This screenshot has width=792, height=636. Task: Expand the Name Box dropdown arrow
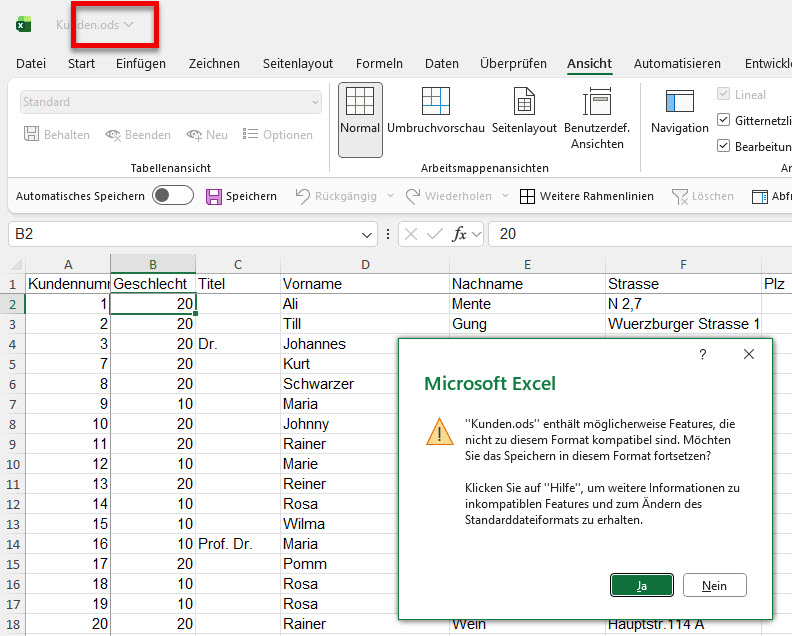pyautogui.click(x=368, y=234)
